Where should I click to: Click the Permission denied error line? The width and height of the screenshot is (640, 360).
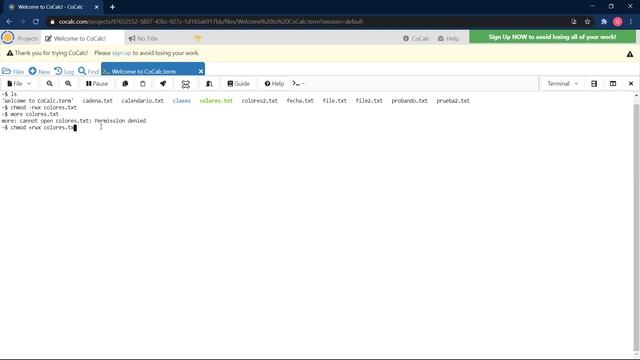click(x=74, y=121)
